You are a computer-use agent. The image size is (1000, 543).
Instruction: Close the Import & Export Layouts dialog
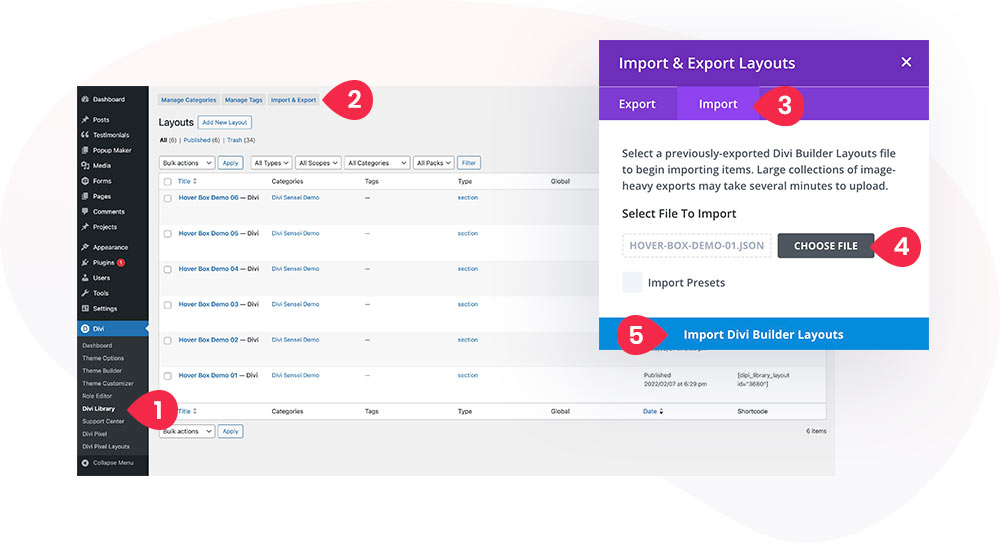(x=906, y=62)
